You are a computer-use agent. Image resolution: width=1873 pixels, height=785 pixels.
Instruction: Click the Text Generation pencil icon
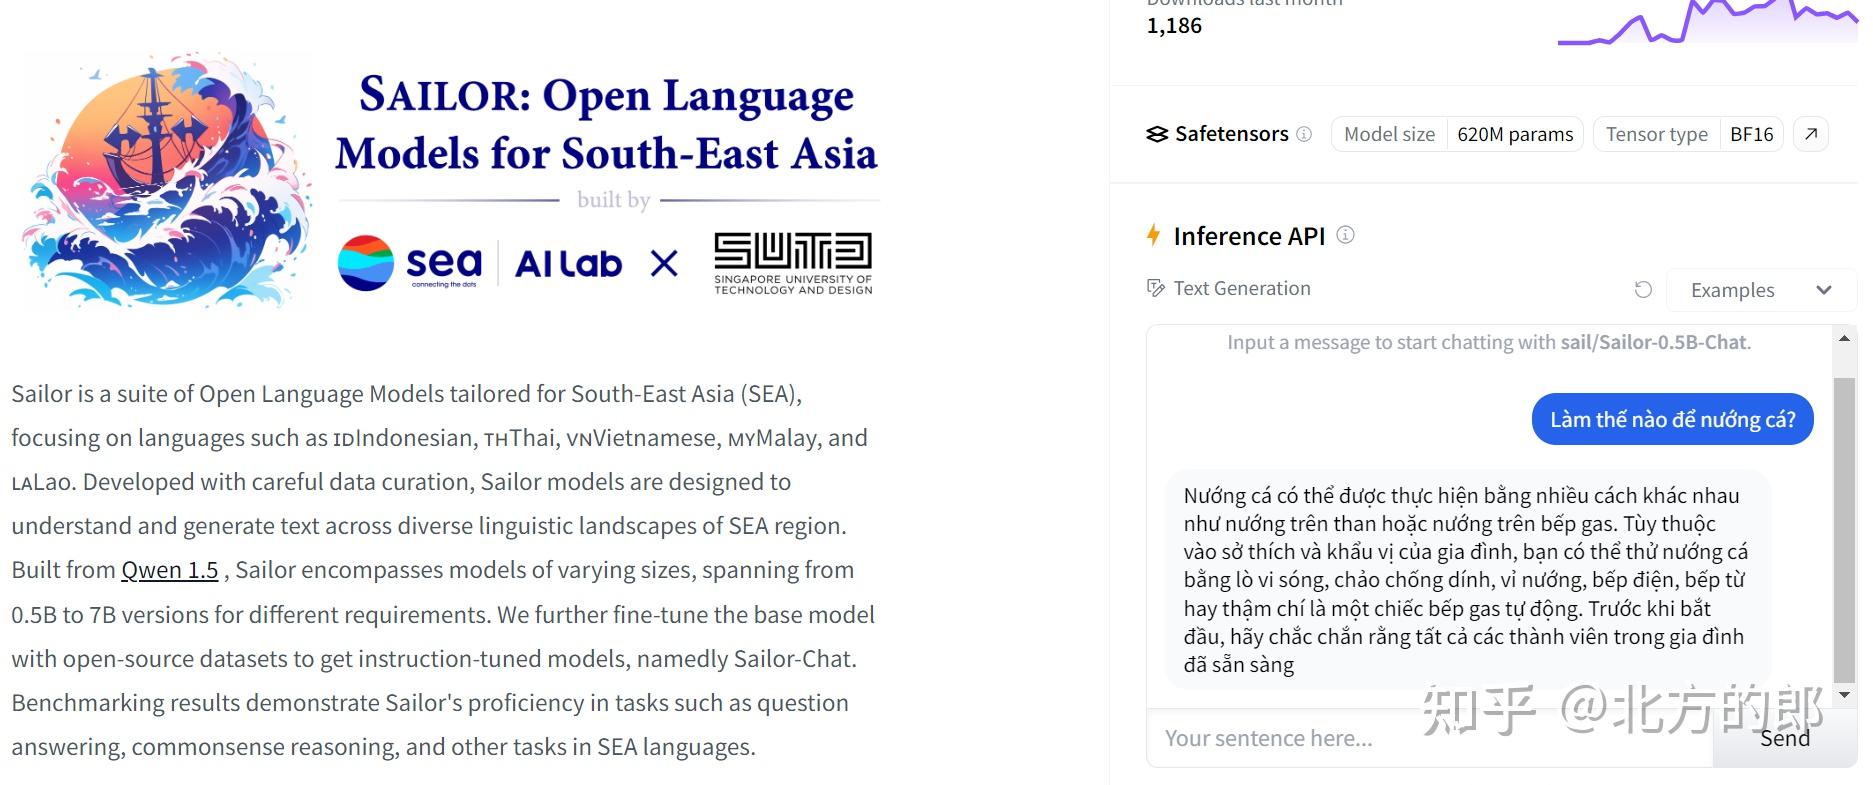[1156, 289]
